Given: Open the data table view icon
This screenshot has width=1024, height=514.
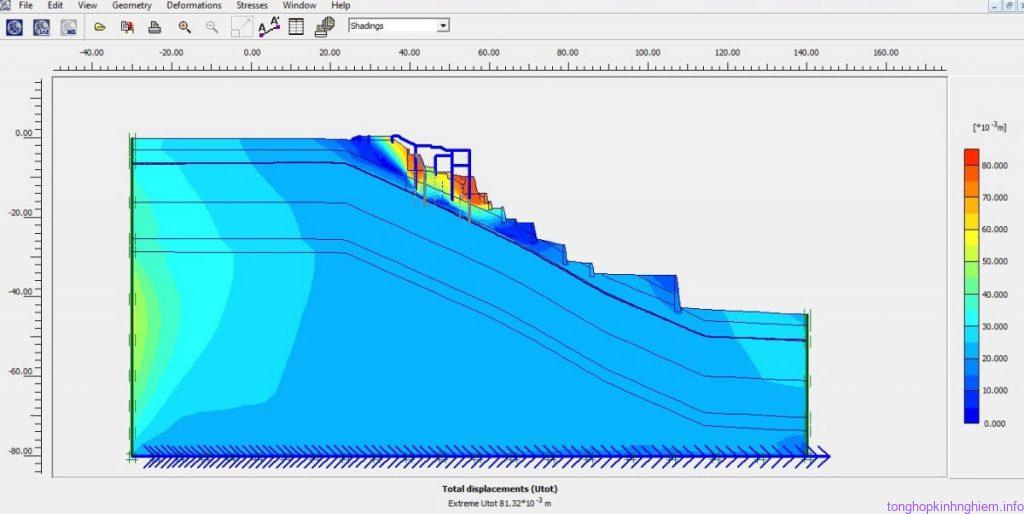Looking at the screenshot, I should coord(296,27).
